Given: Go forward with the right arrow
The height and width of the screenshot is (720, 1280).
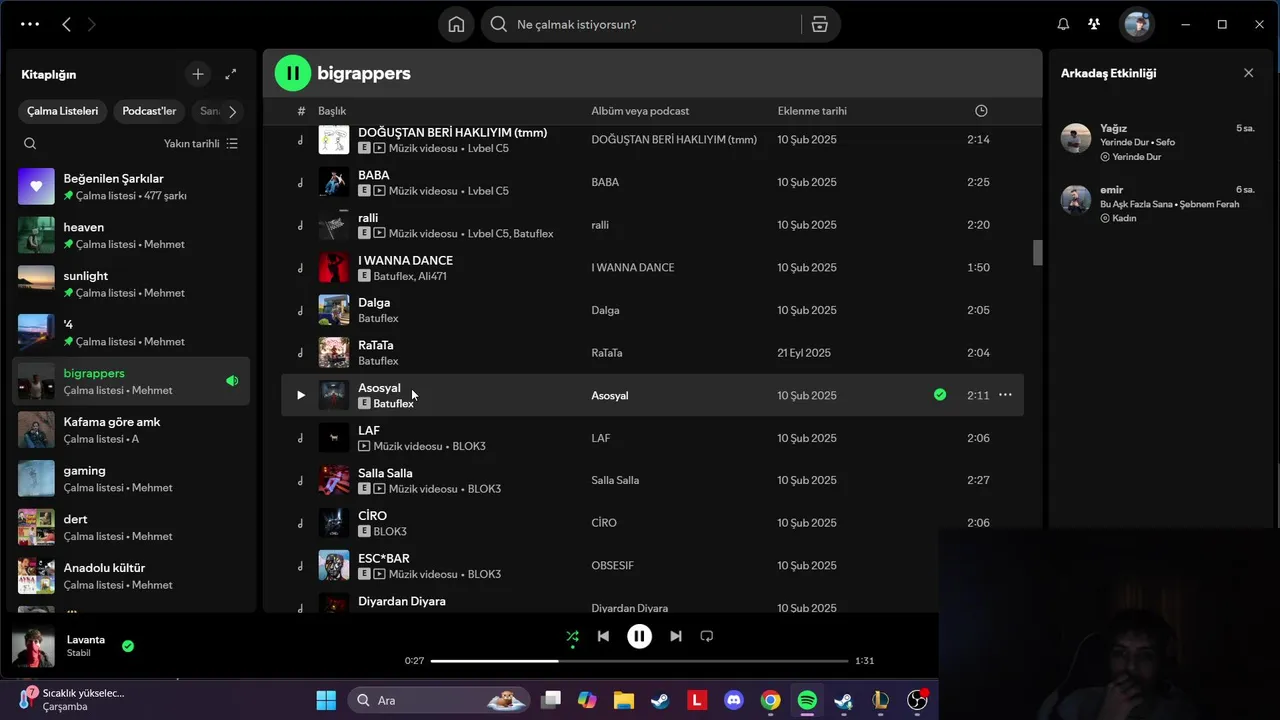Looking at the screenshot, I should coord(92,24).
